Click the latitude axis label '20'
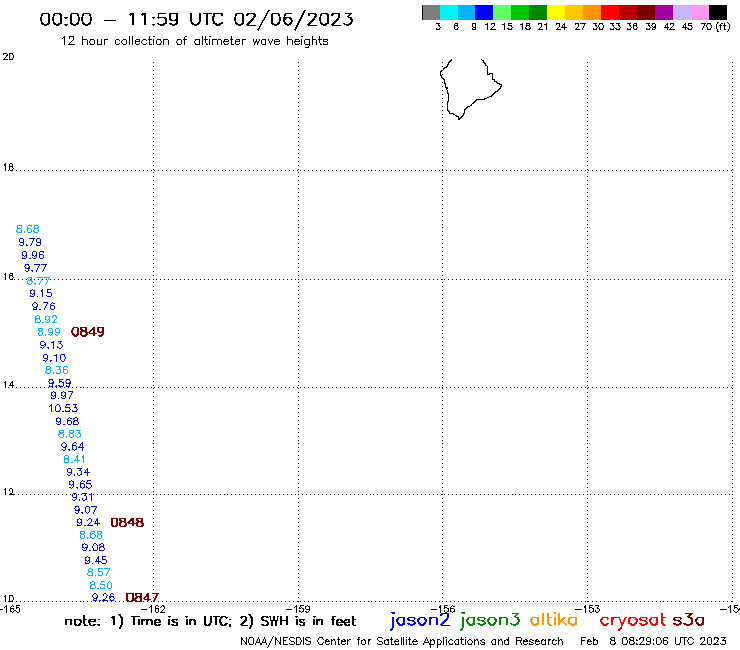This screenshot has width=740, height=650. 8,57
